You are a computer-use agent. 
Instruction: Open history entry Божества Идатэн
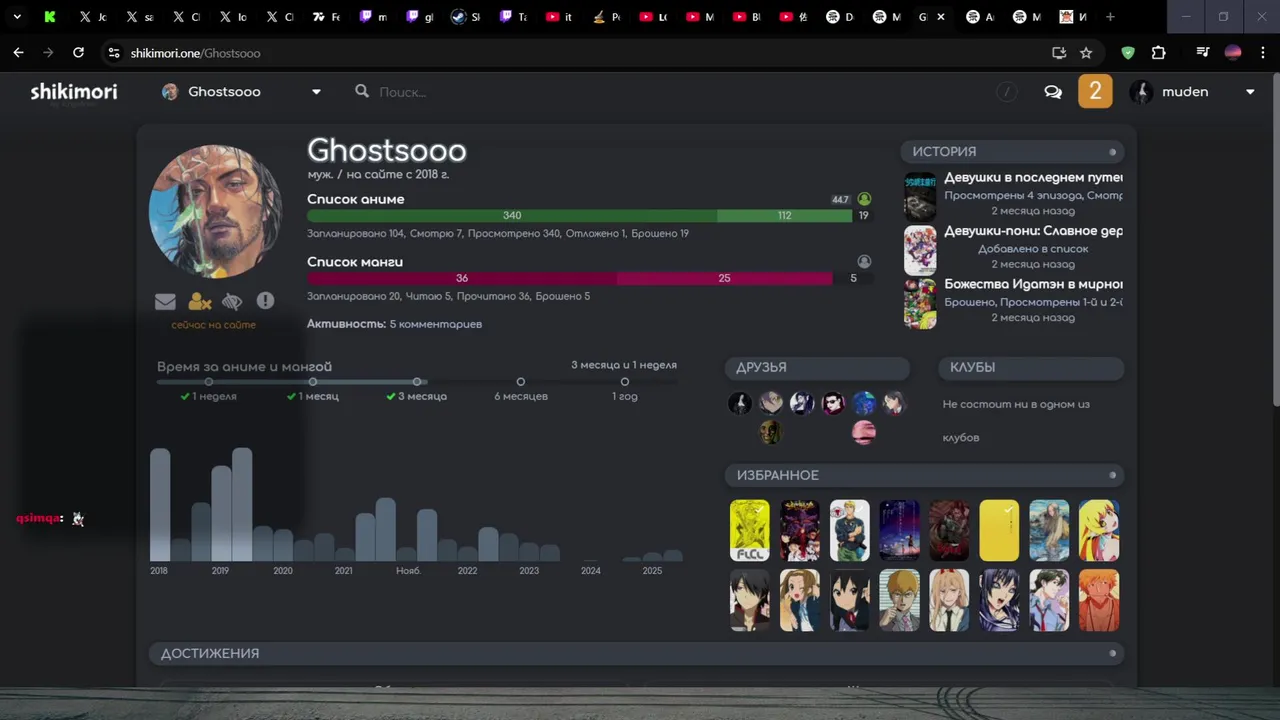coord(1033,284)
